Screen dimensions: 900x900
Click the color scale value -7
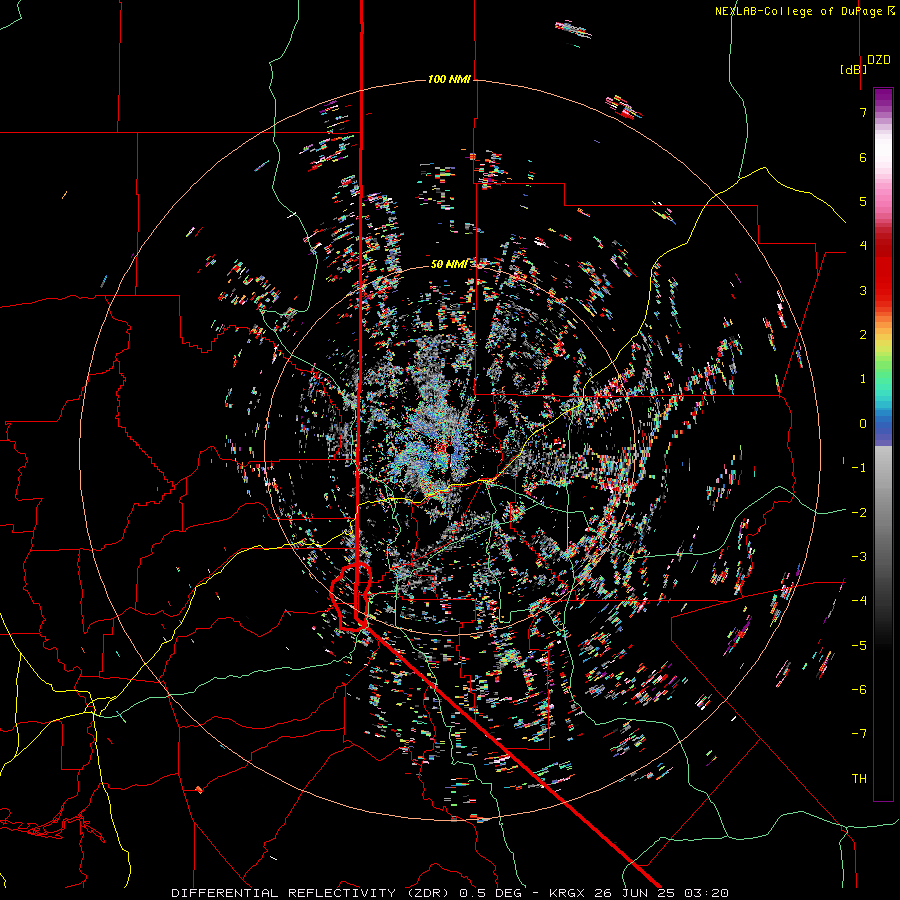tap(859, 734)
